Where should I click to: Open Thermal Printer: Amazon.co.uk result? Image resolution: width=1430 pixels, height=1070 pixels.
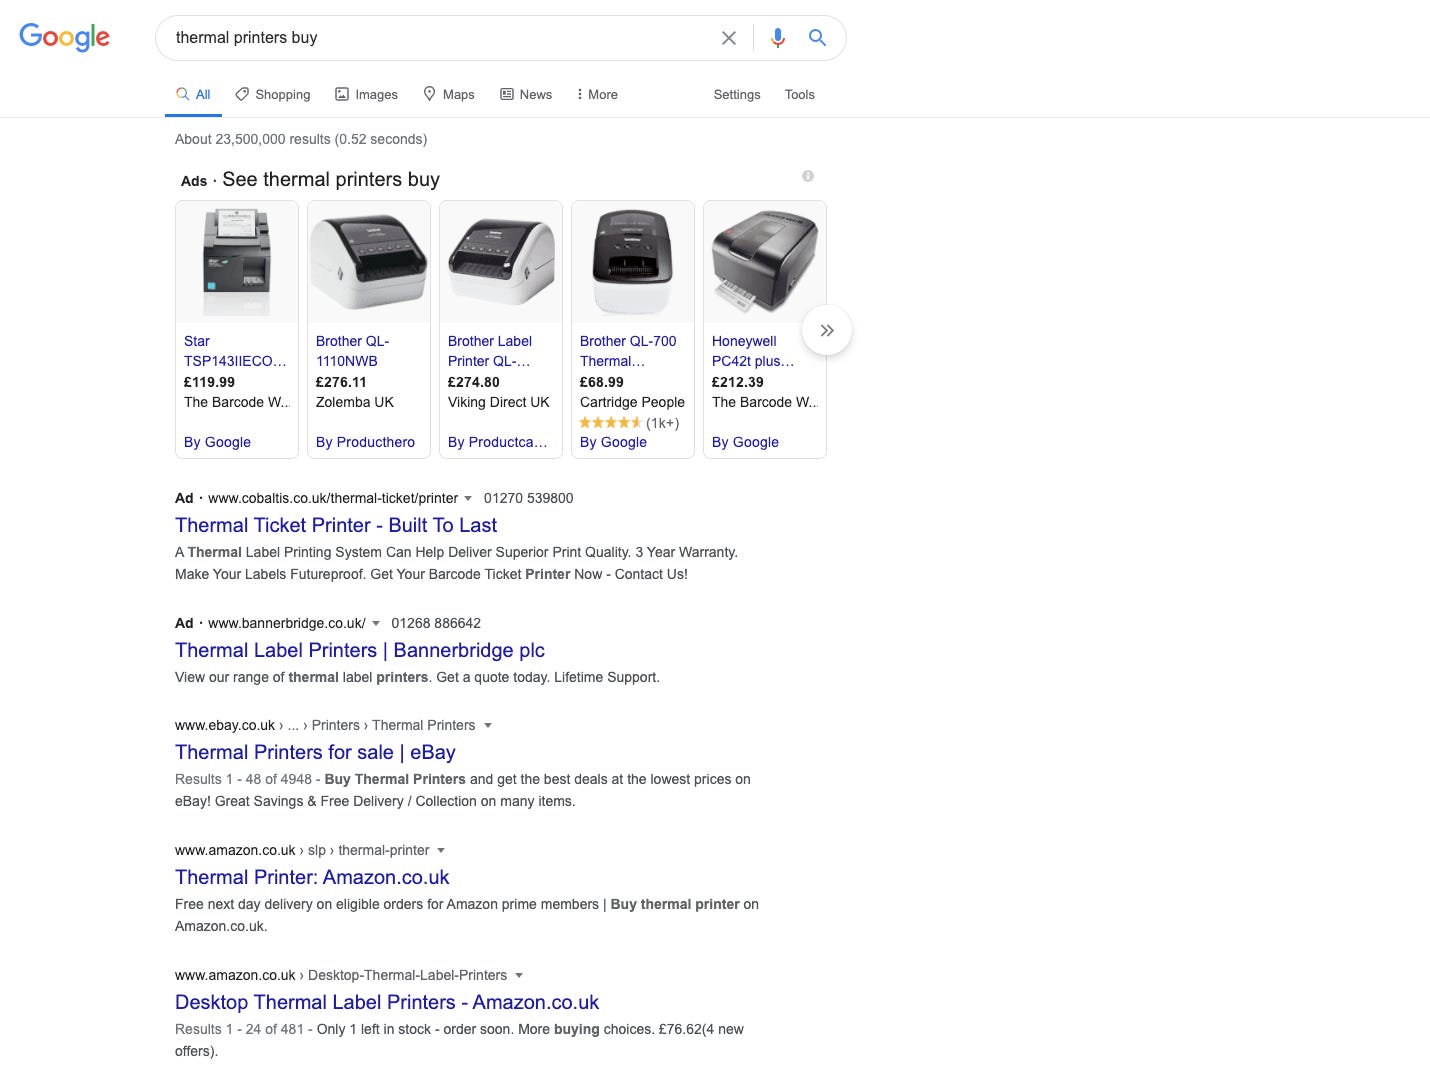coord(312,877)
